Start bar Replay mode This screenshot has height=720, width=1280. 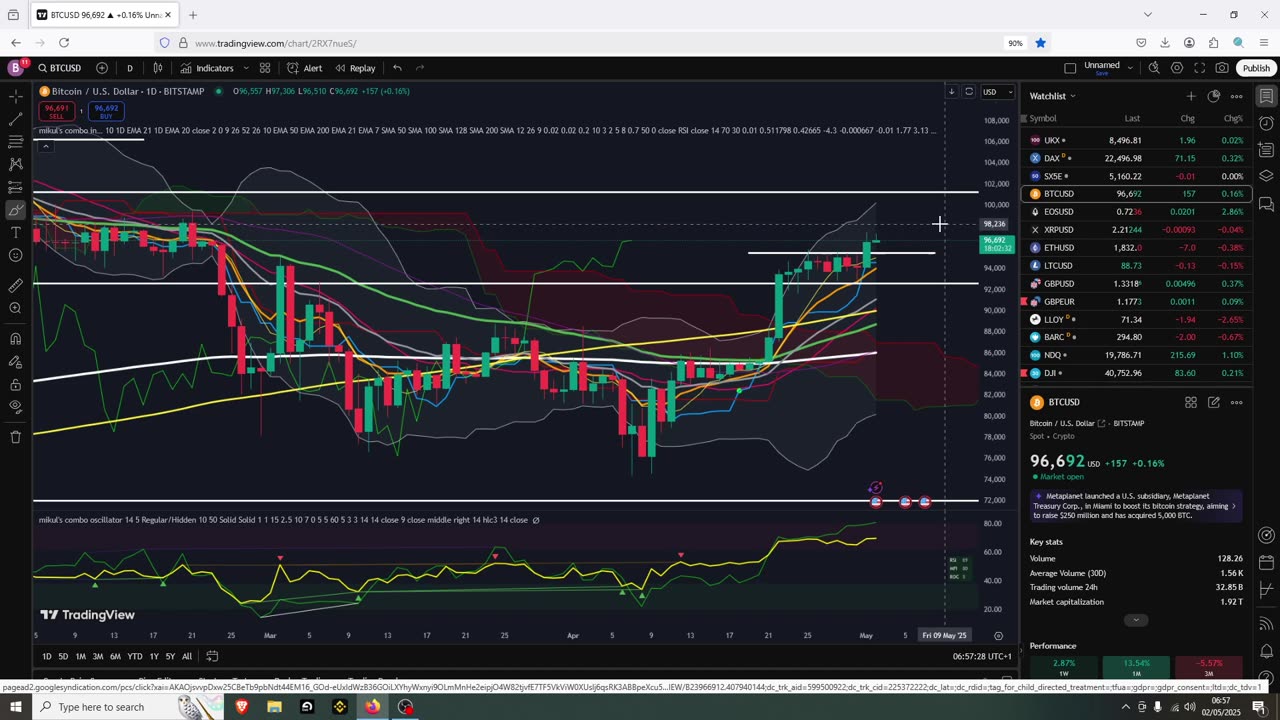coord(355,68)
